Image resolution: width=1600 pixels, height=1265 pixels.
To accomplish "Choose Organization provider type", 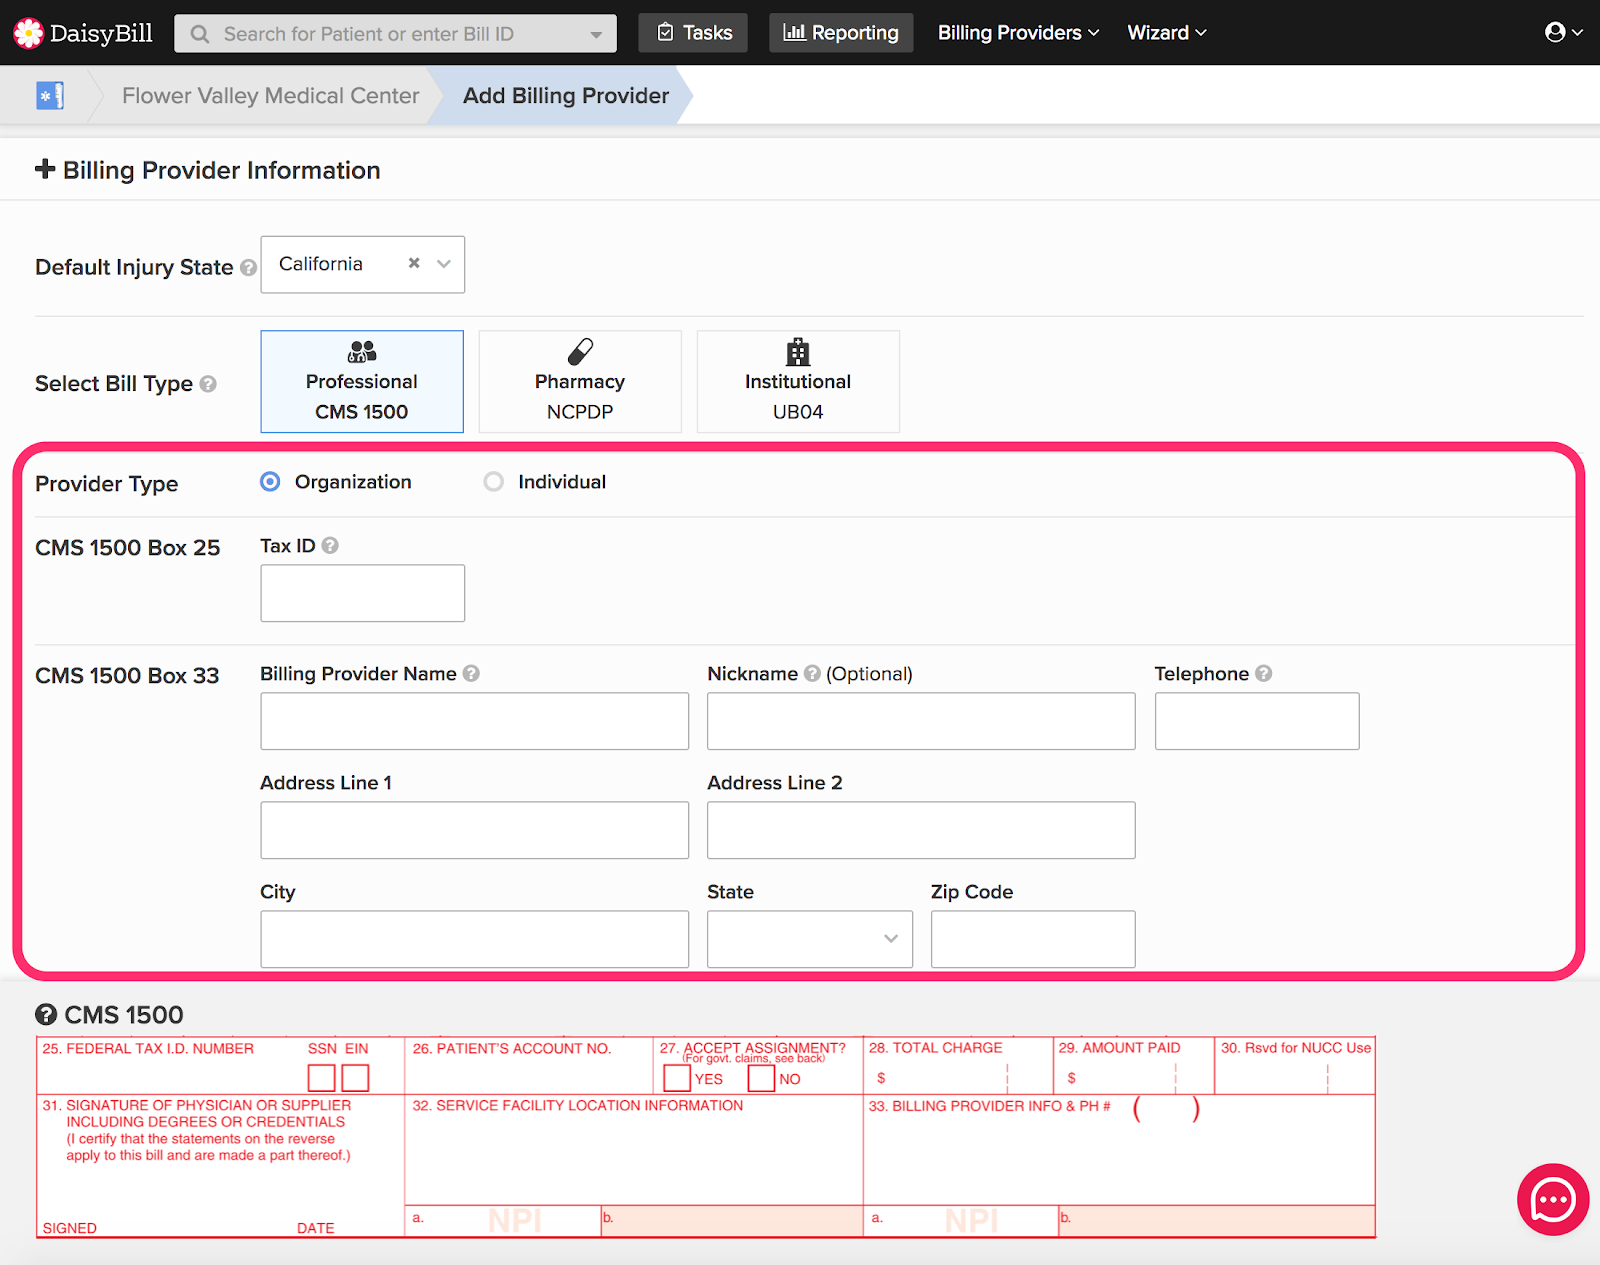I will 270,482.
